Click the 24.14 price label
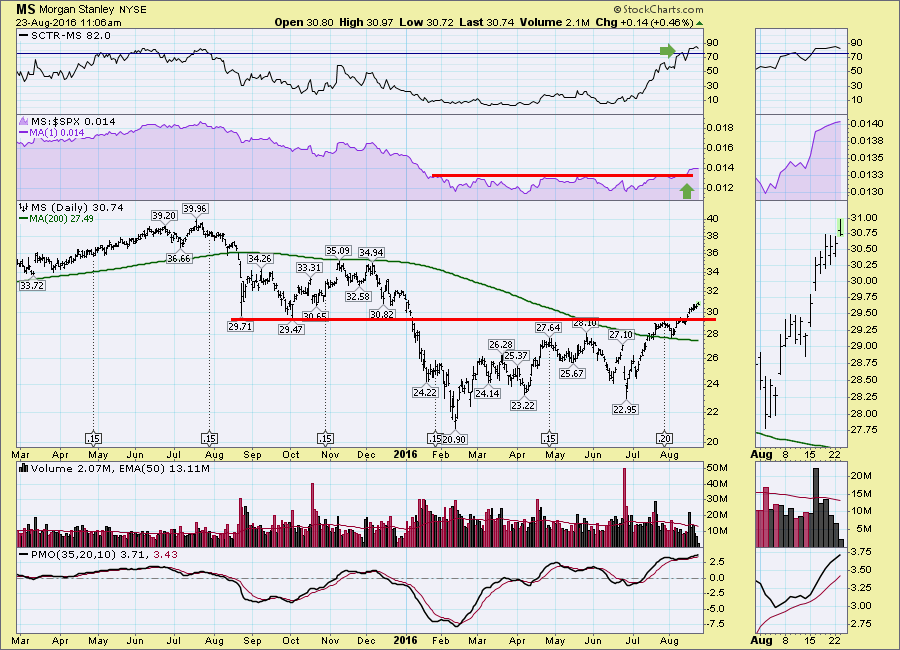Image resolution: width=900 pixels, height=650 pixels. tap(487, 393)
